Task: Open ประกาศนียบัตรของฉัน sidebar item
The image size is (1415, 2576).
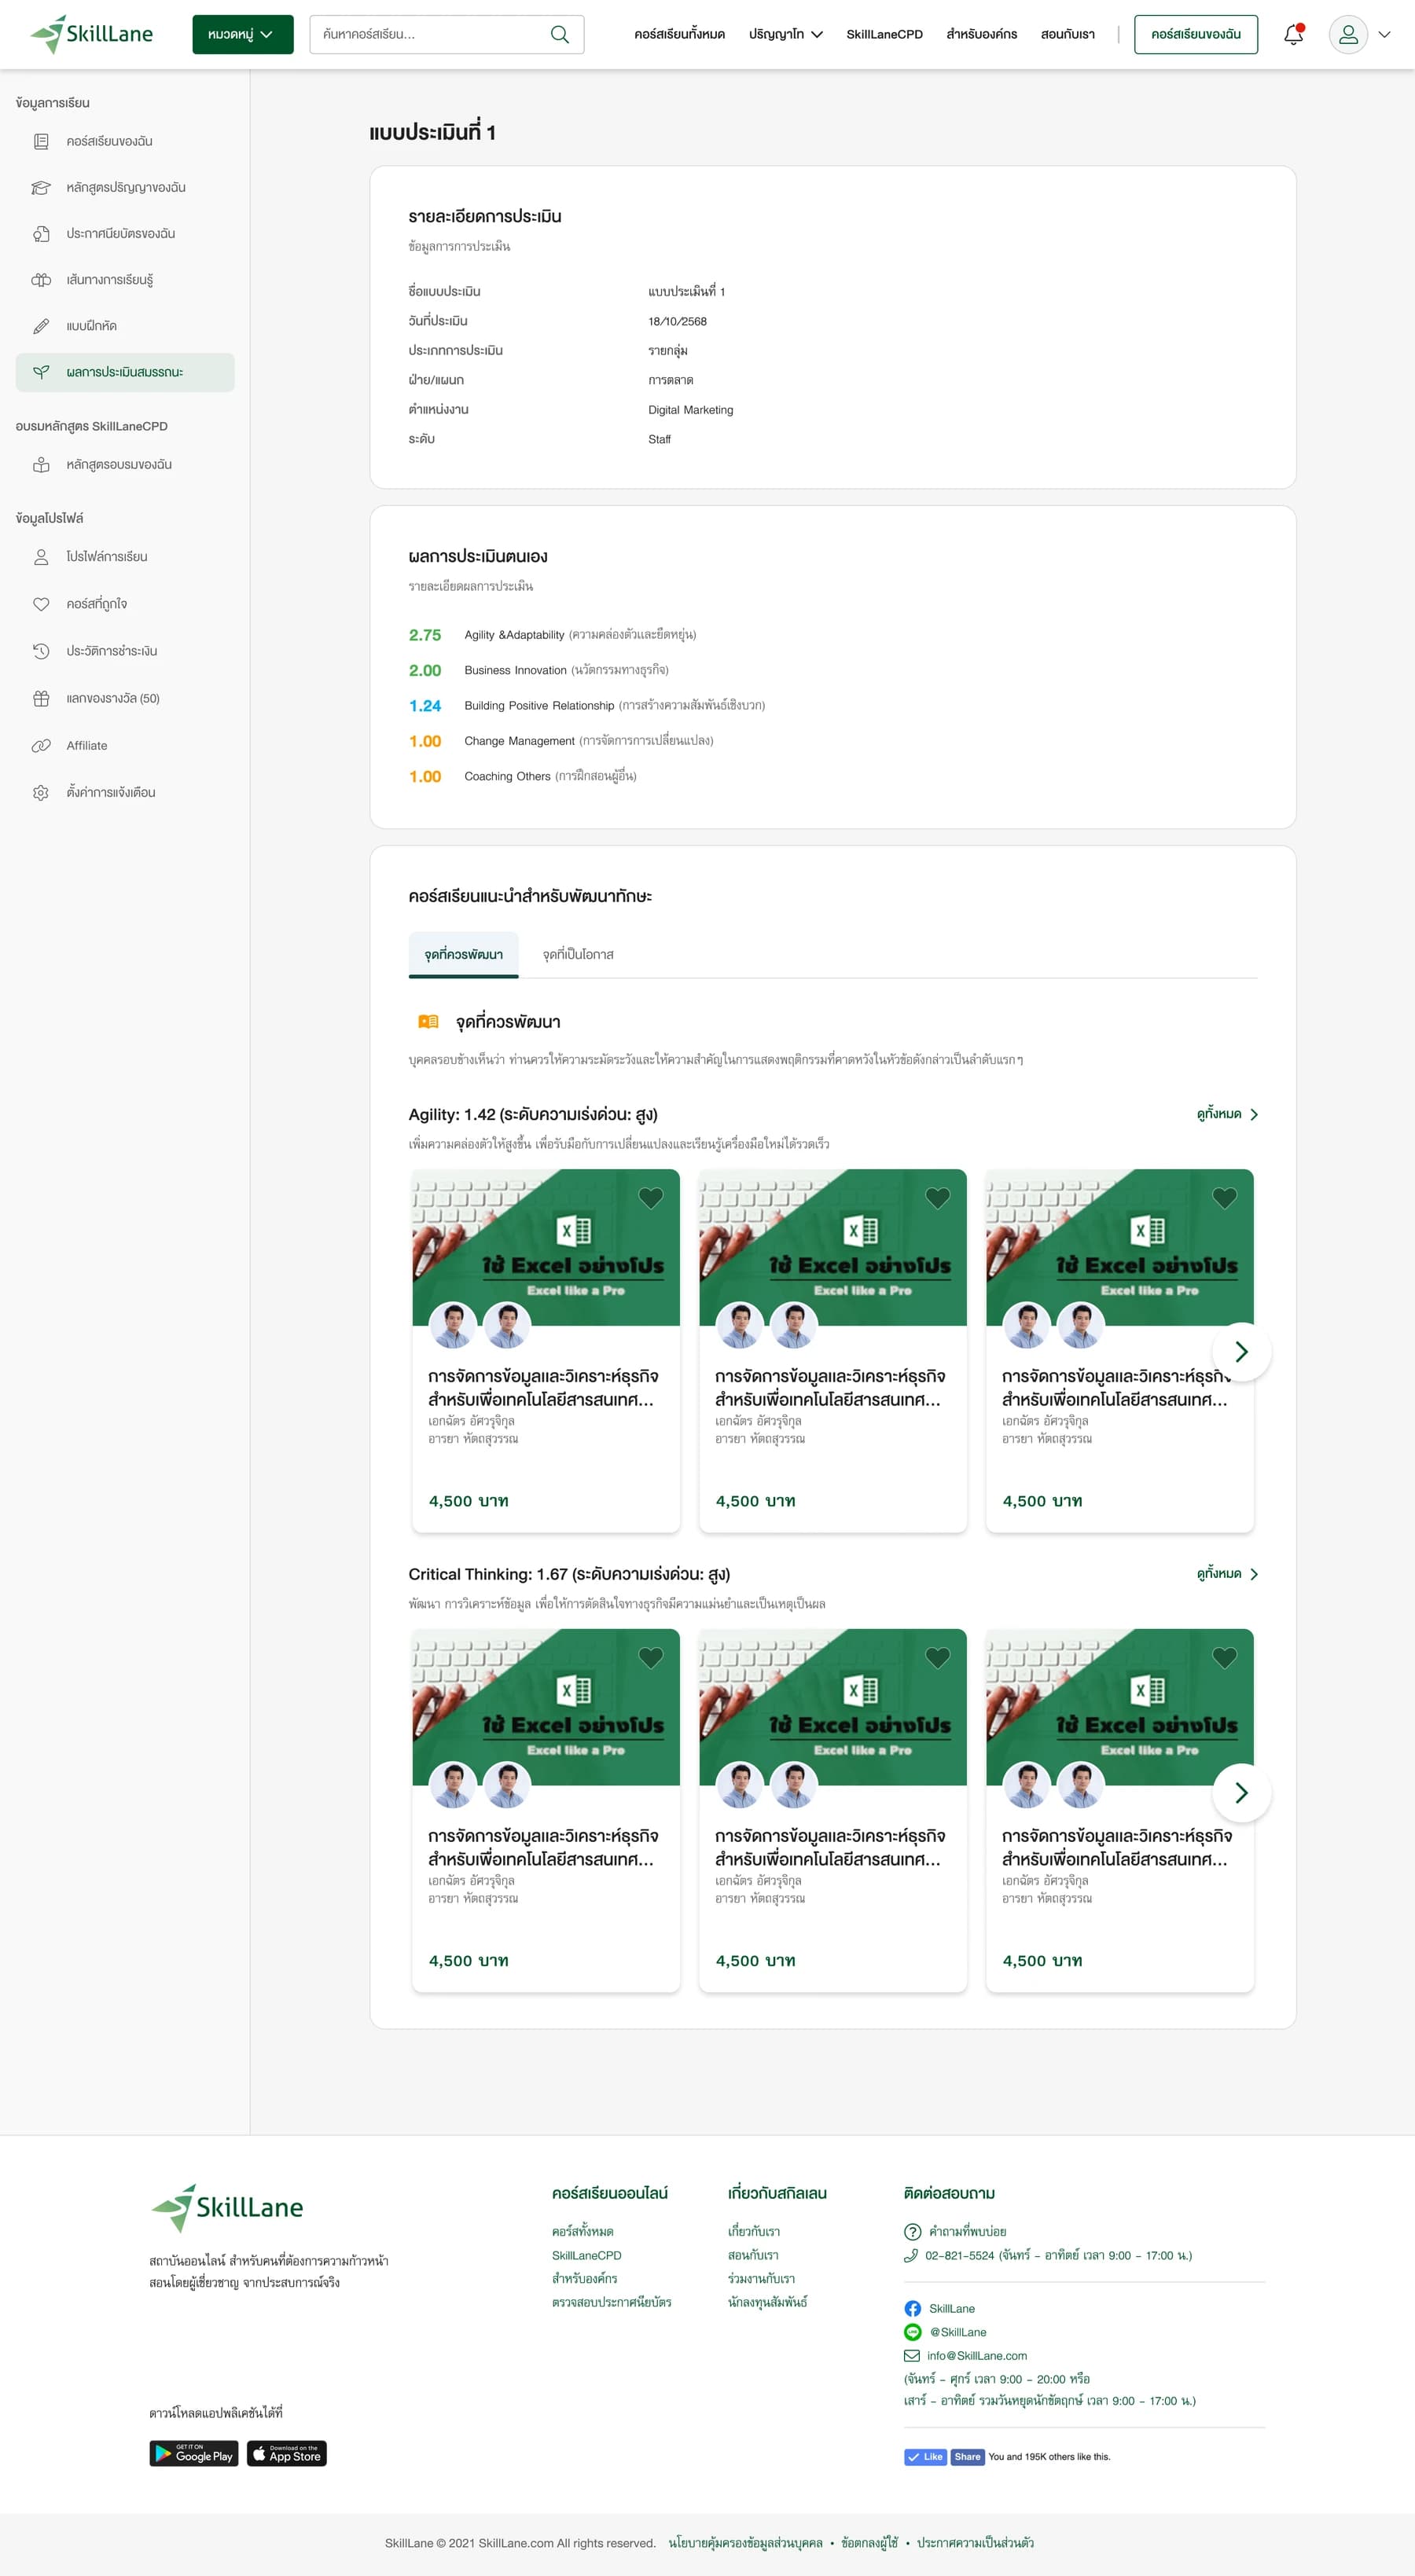Action: pyautogui.click(x=125, y=233)
